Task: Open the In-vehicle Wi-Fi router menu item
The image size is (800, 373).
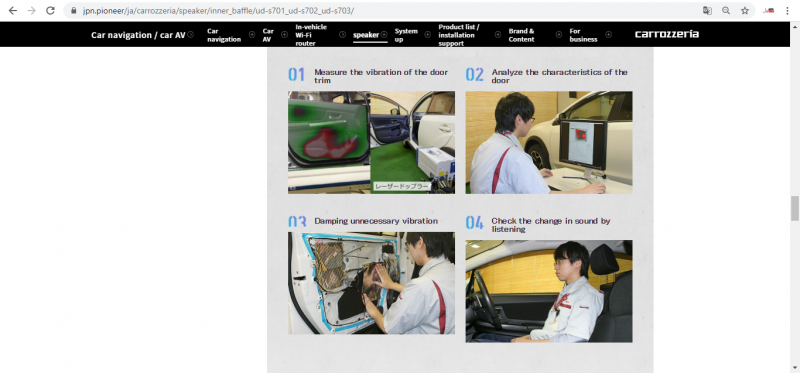Action: tap(311, 35)
